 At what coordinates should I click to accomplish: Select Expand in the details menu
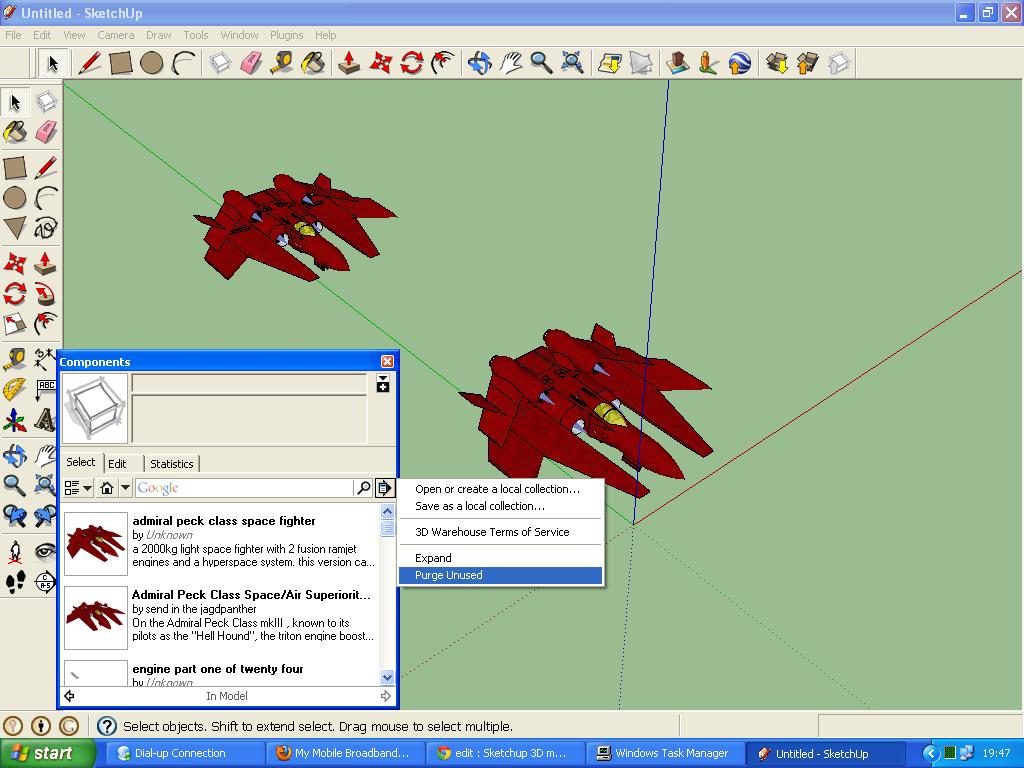500,558
